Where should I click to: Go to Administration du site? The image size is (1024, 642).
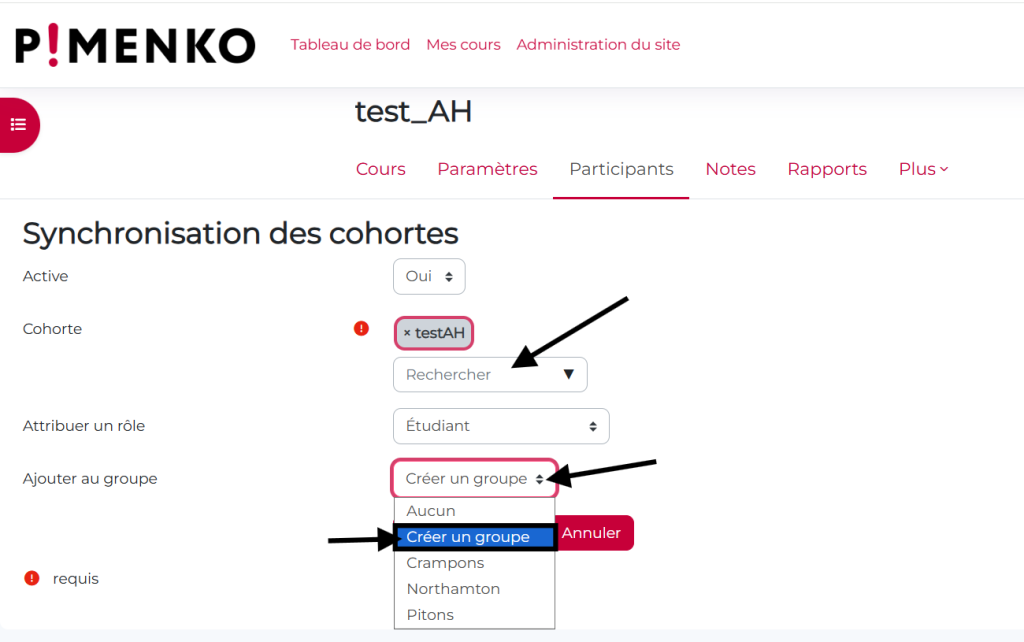pos(598,44)
